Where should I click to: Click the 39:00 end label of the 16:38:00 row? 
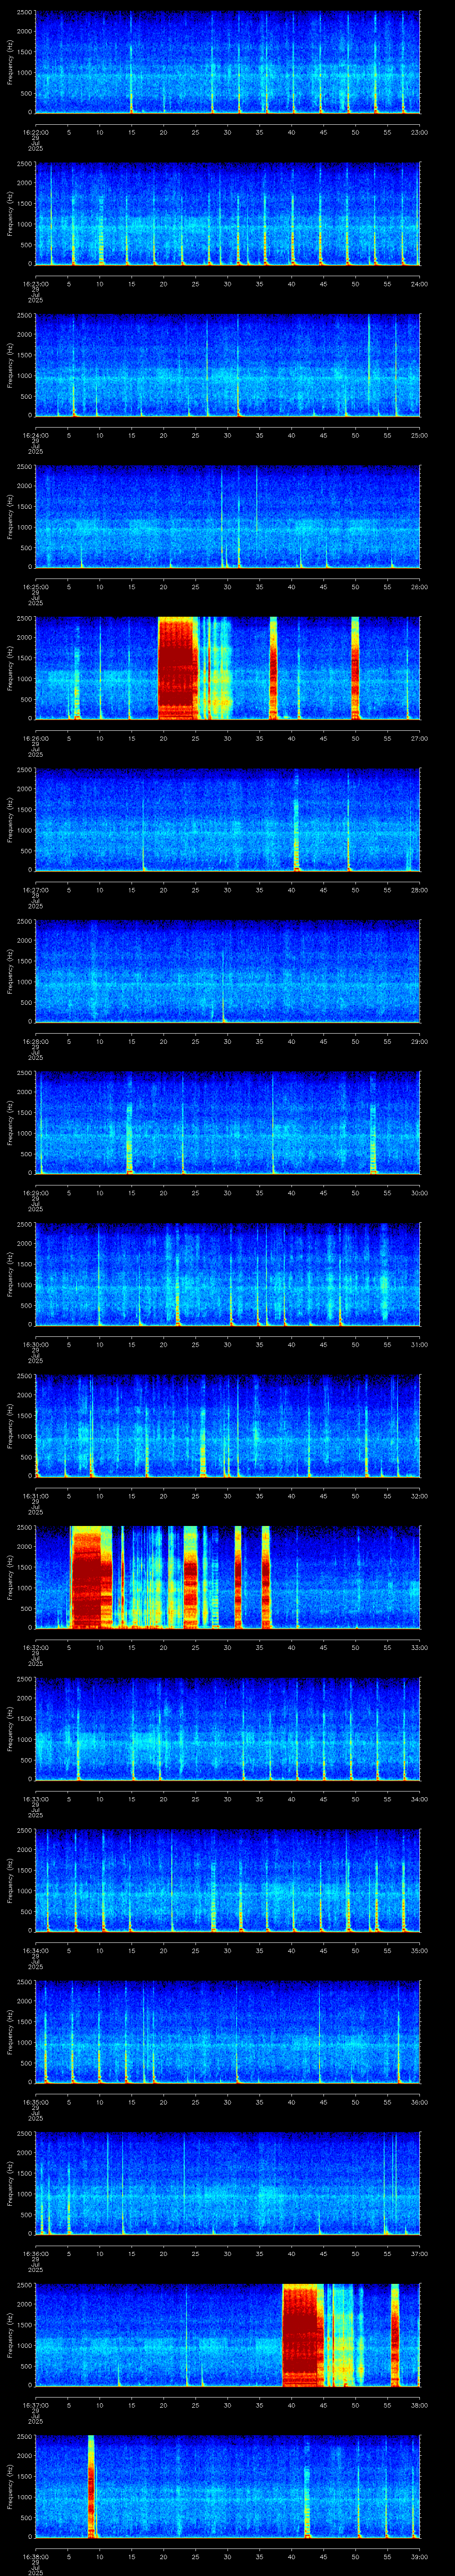point(419,2556)
